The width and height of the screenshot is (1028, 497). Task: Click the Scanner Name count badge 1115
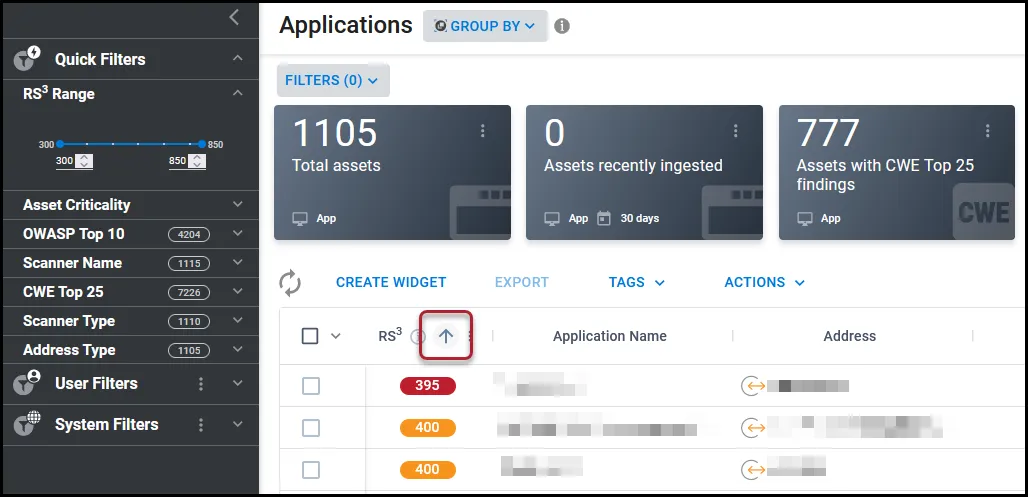(x=189, y=264)
